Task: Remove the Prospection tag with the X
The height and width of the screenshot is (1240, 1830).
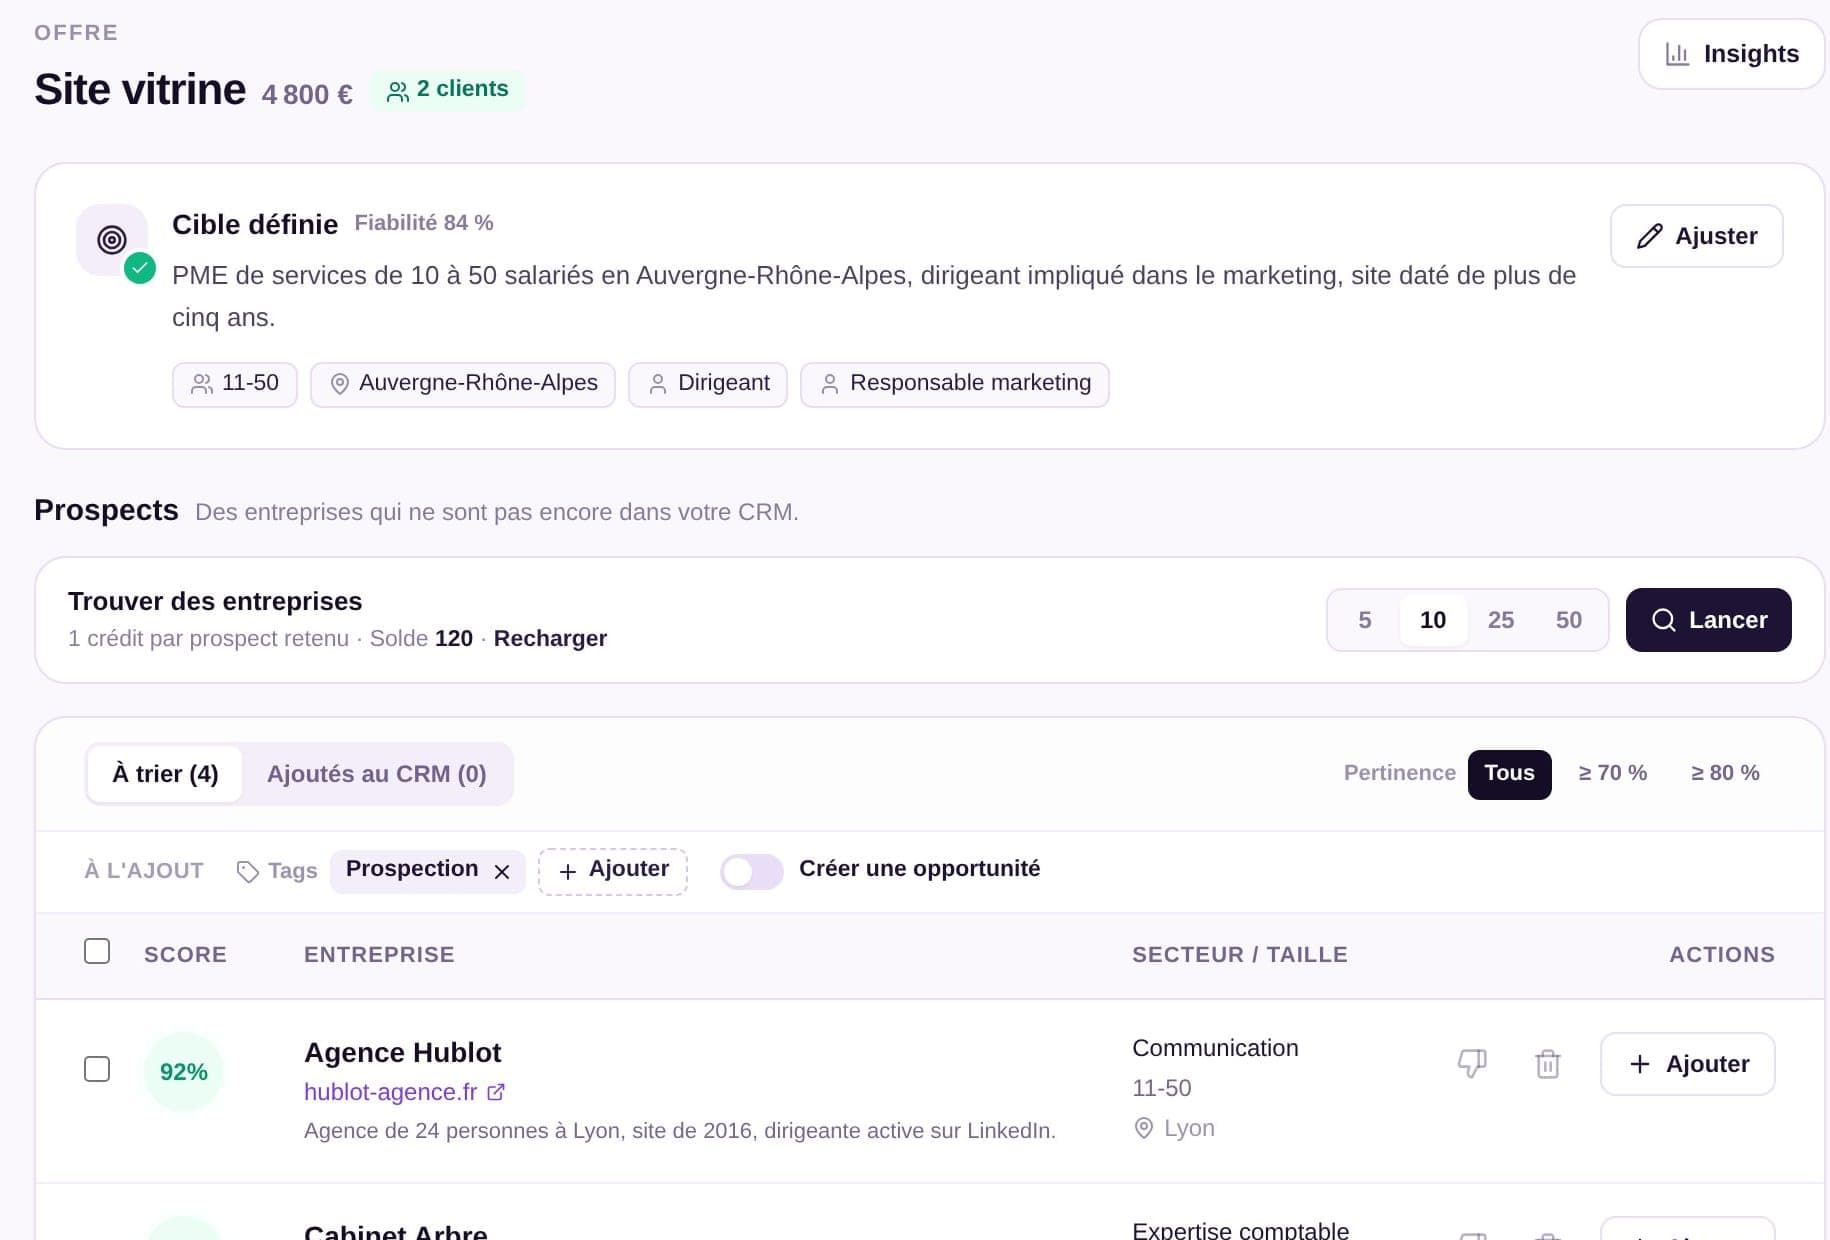Action: click(x=502, y=872)
